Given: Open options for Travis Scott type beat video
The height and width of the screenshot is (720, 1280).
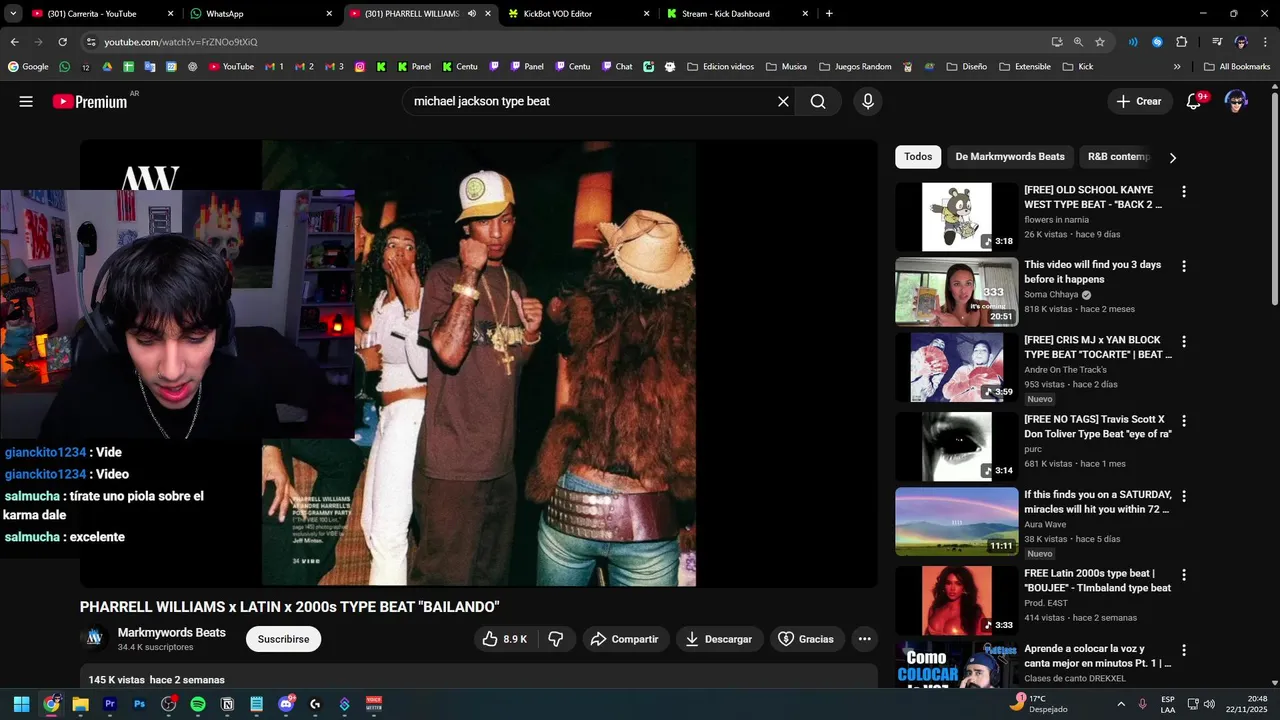Looking at the screenshot, I should (x=1184, y=421).
